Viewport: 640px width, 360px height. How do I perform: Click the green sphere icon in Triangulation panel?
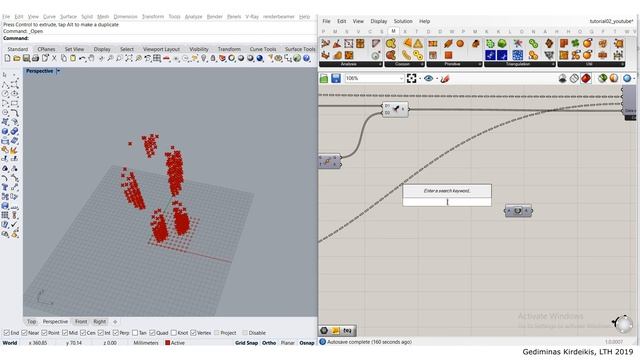pyautogui.click(x=502, y=43)
